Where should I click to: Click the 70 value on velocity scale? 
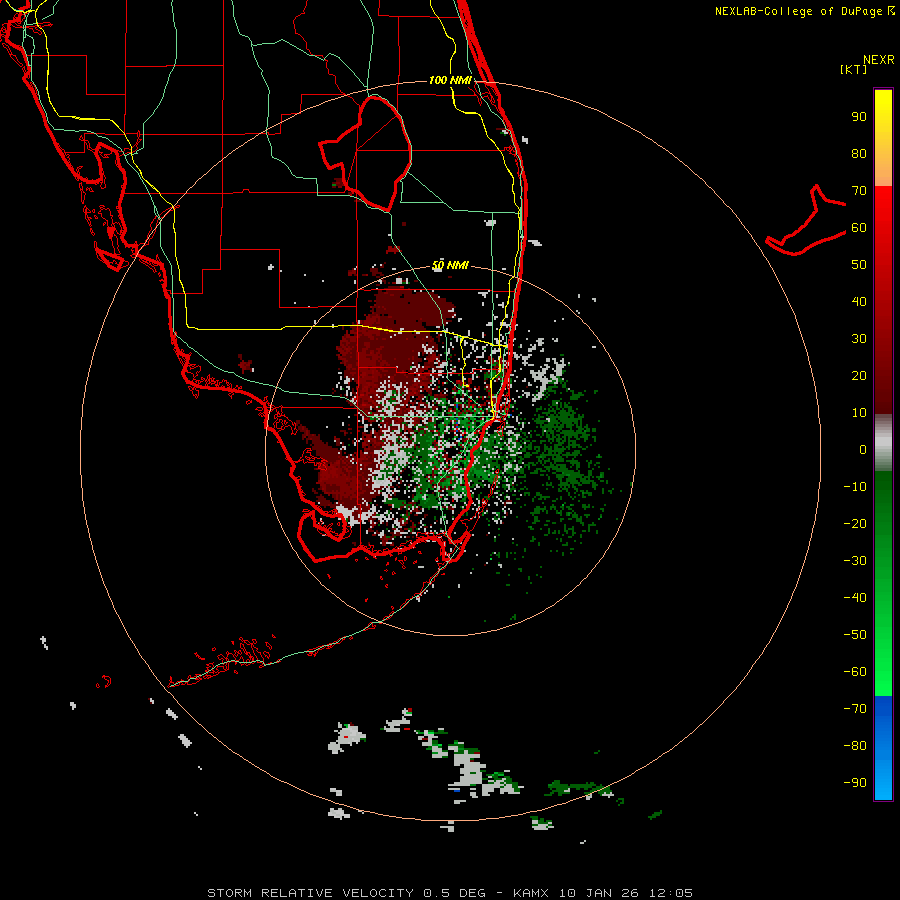pos(859,191)
